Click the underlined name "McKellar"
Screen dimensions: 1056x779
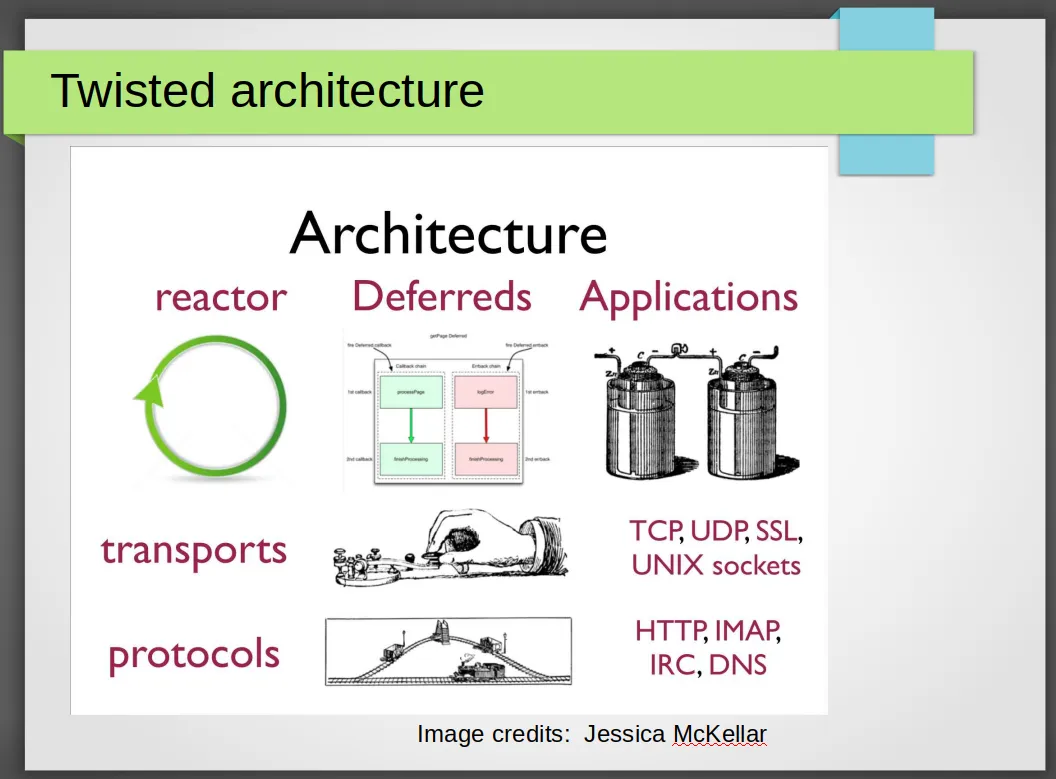pyautogui.click(x=719, y=734)
